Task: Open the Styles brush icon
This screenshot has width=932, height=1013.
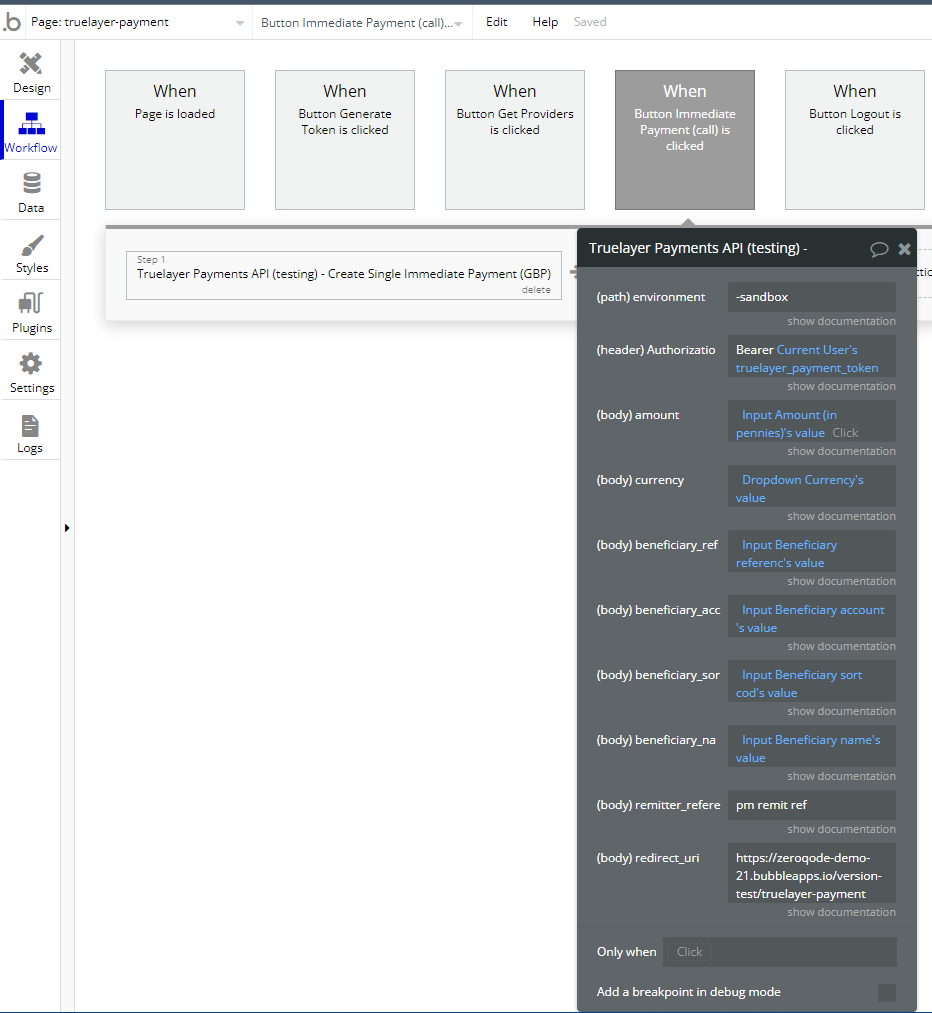Action: (x=32, y=245)
